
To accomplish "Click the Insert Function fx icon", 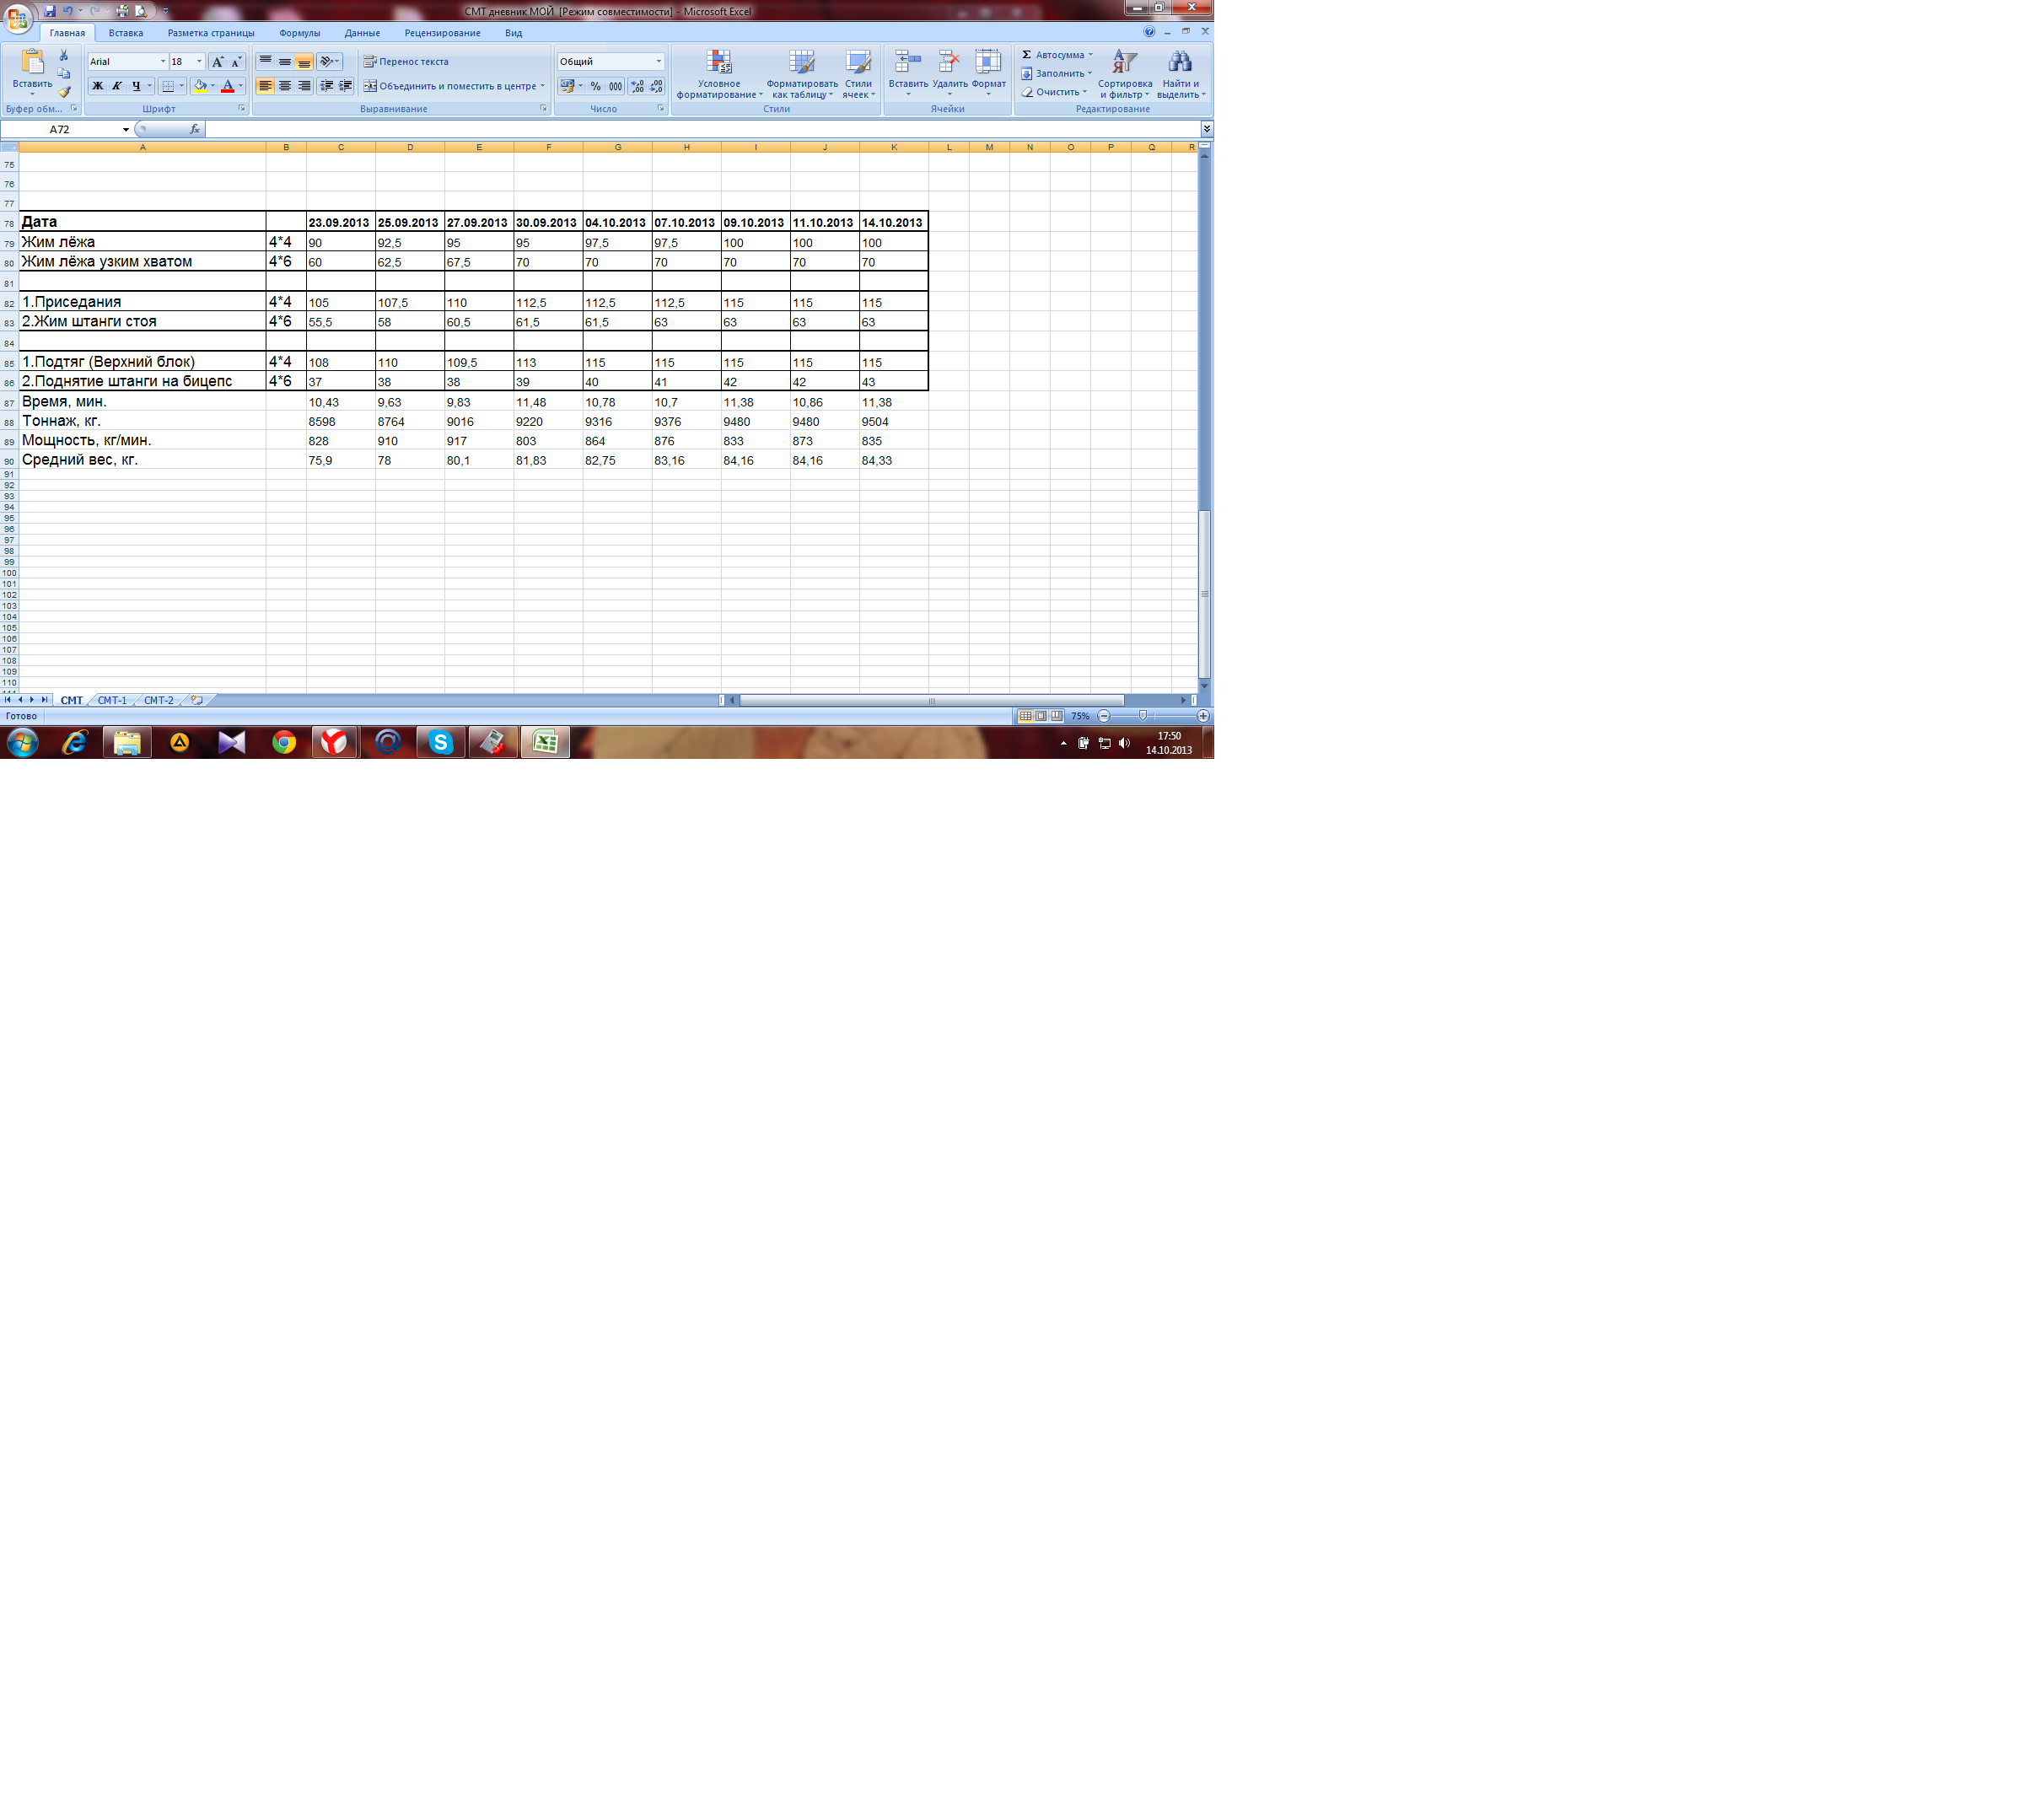I will (195, 130).
